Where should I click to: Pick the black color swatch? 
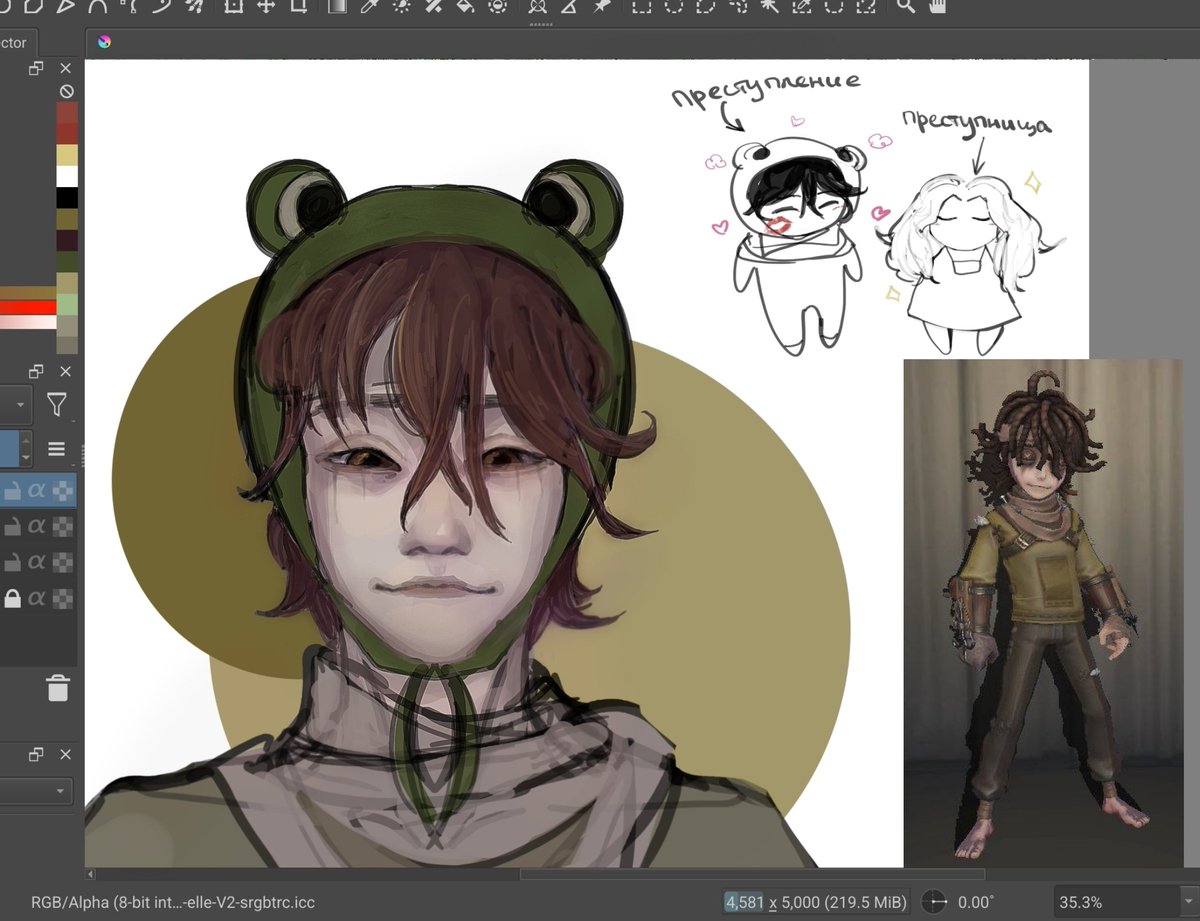pyautogui.click(x=67, y=197)
